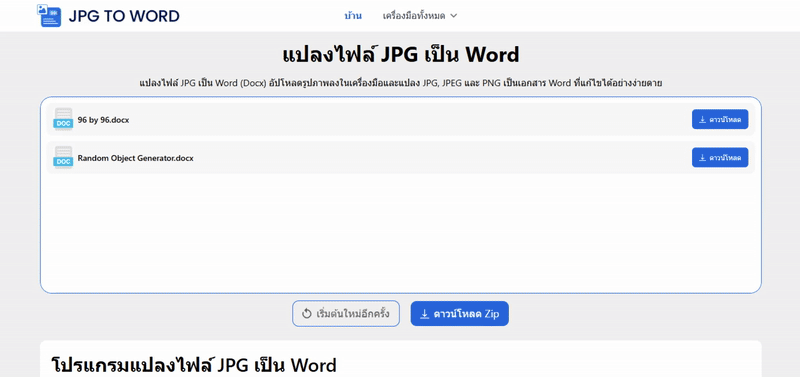Open the JPG TO WORD home title link
Viewport: 800px width, 377px height.
point(124,16)
